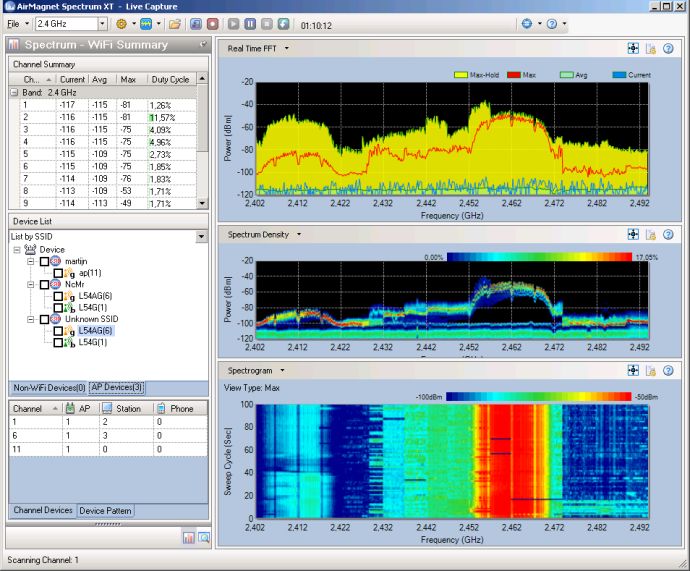This screenshot has width=690, height=571.
Task: Pause the live capture
Action: pos(250,24)
